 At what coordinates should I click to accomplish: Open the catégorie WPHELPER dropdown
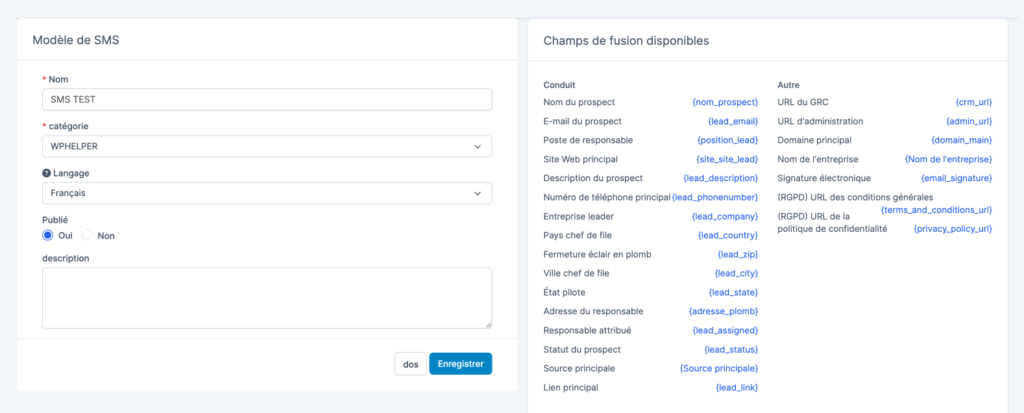click(x=267, y=146)
